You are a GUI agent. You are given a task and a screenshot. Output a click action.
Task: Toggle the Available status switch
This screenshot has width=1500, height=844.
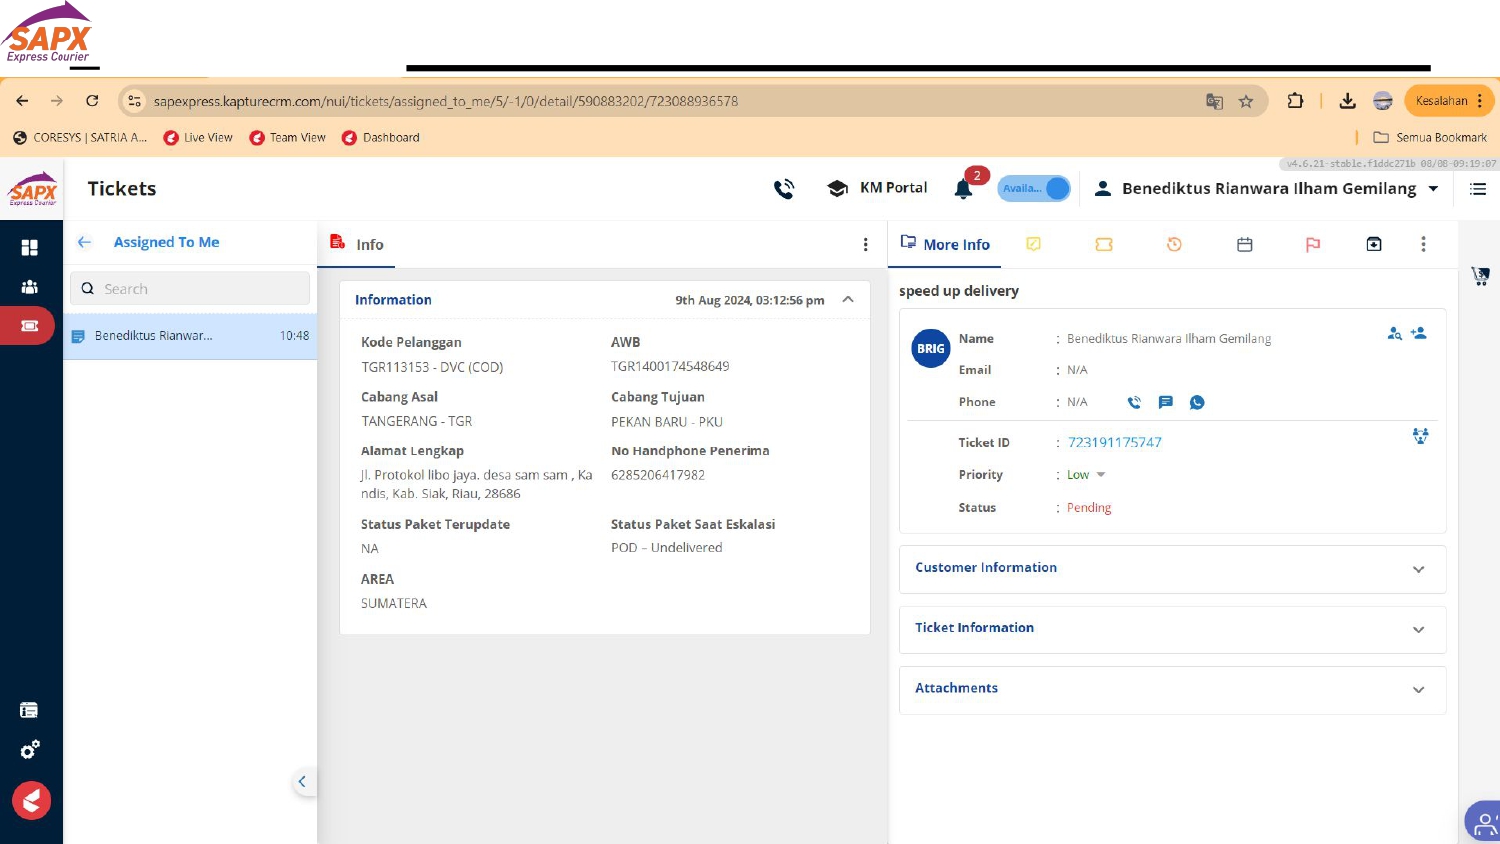1034,188
